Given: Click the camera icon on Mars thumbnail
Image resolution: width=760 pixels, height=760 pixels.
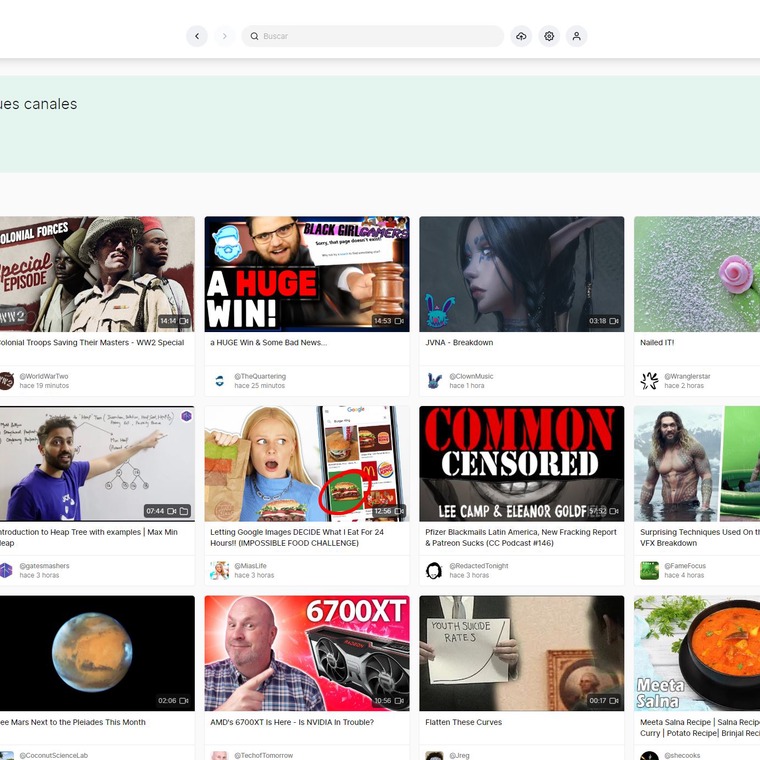Looking at the screenshot, I should coord(184,700).
